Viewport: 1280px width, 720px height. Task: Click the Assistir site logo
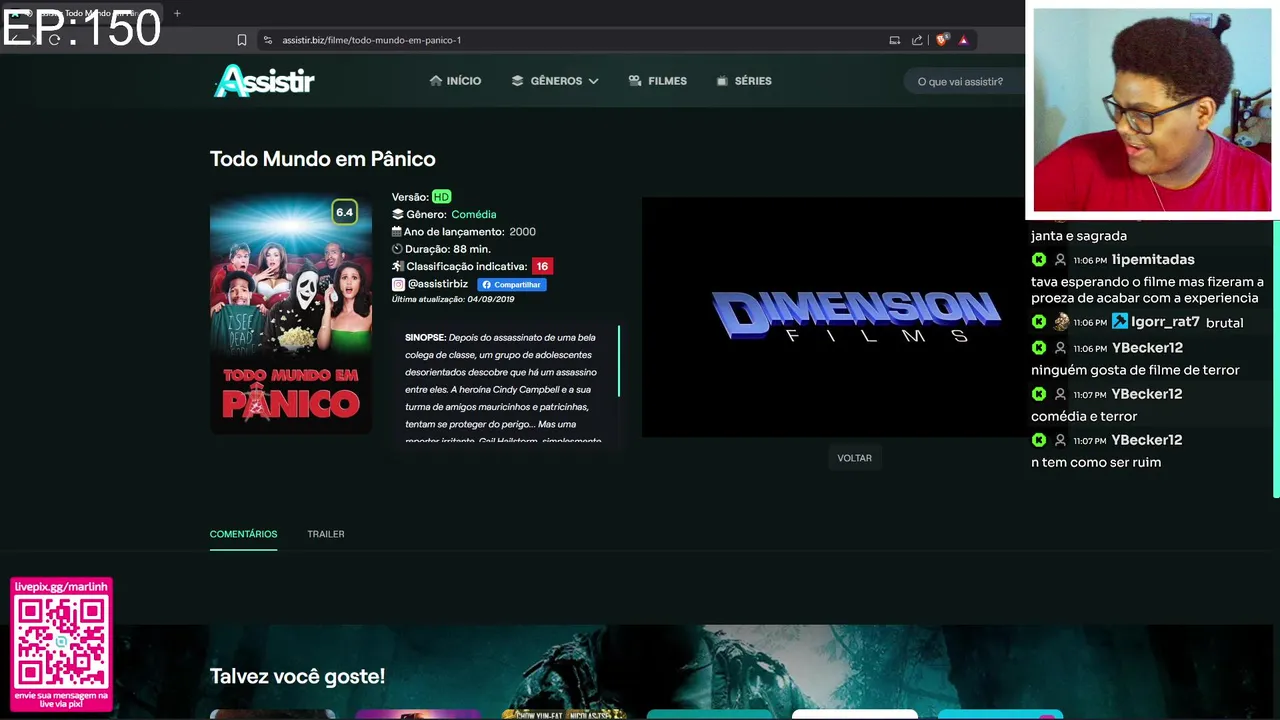[265, 81]
